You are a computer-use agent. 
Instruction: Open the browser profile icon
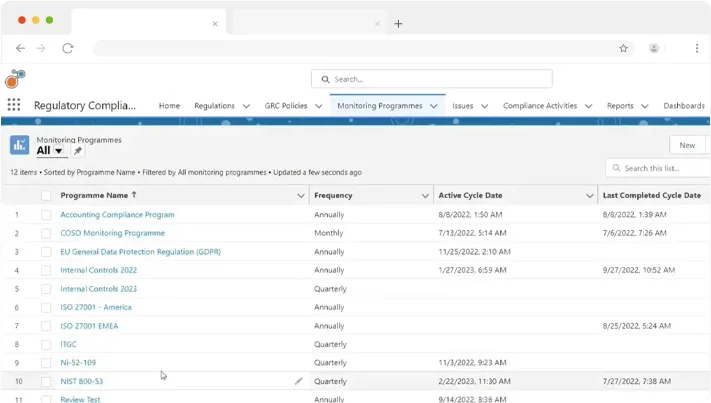pos(654,48)
